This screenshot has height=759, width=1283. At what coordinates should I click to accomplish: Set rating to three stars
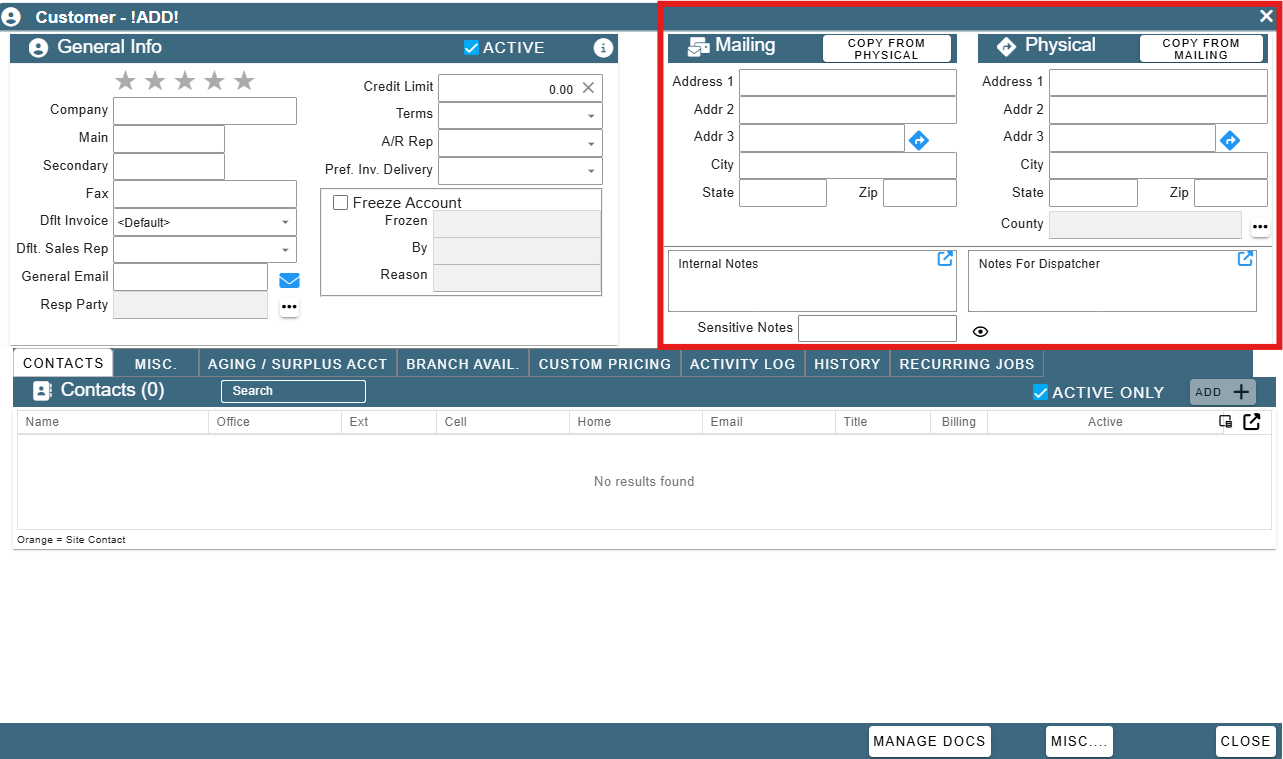tap(185, 81)
